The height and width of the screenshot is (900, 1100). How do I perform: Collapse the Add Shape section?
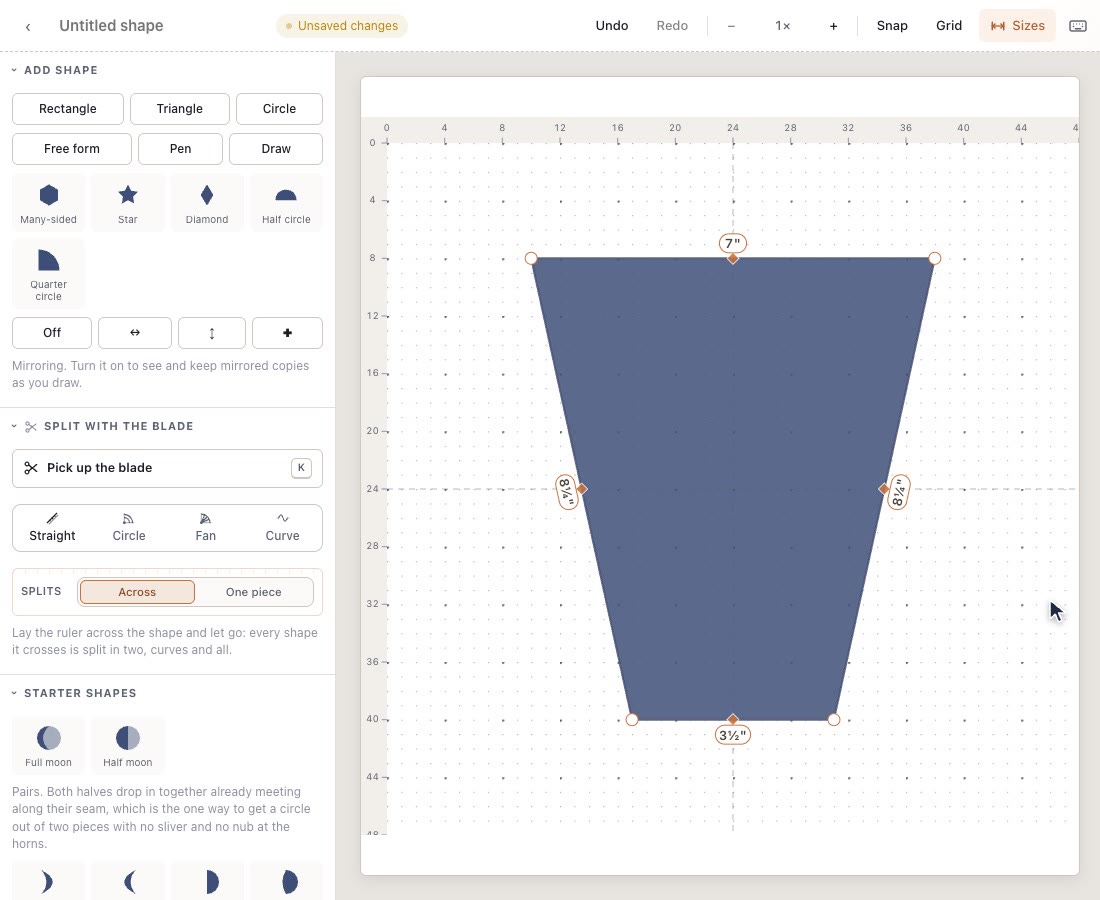55,70
